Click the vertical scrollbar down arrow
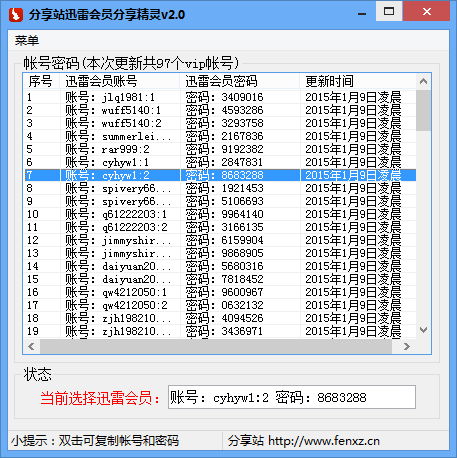Screen dimensions: 457x458 pyautogui.click(x=423, y=330)
